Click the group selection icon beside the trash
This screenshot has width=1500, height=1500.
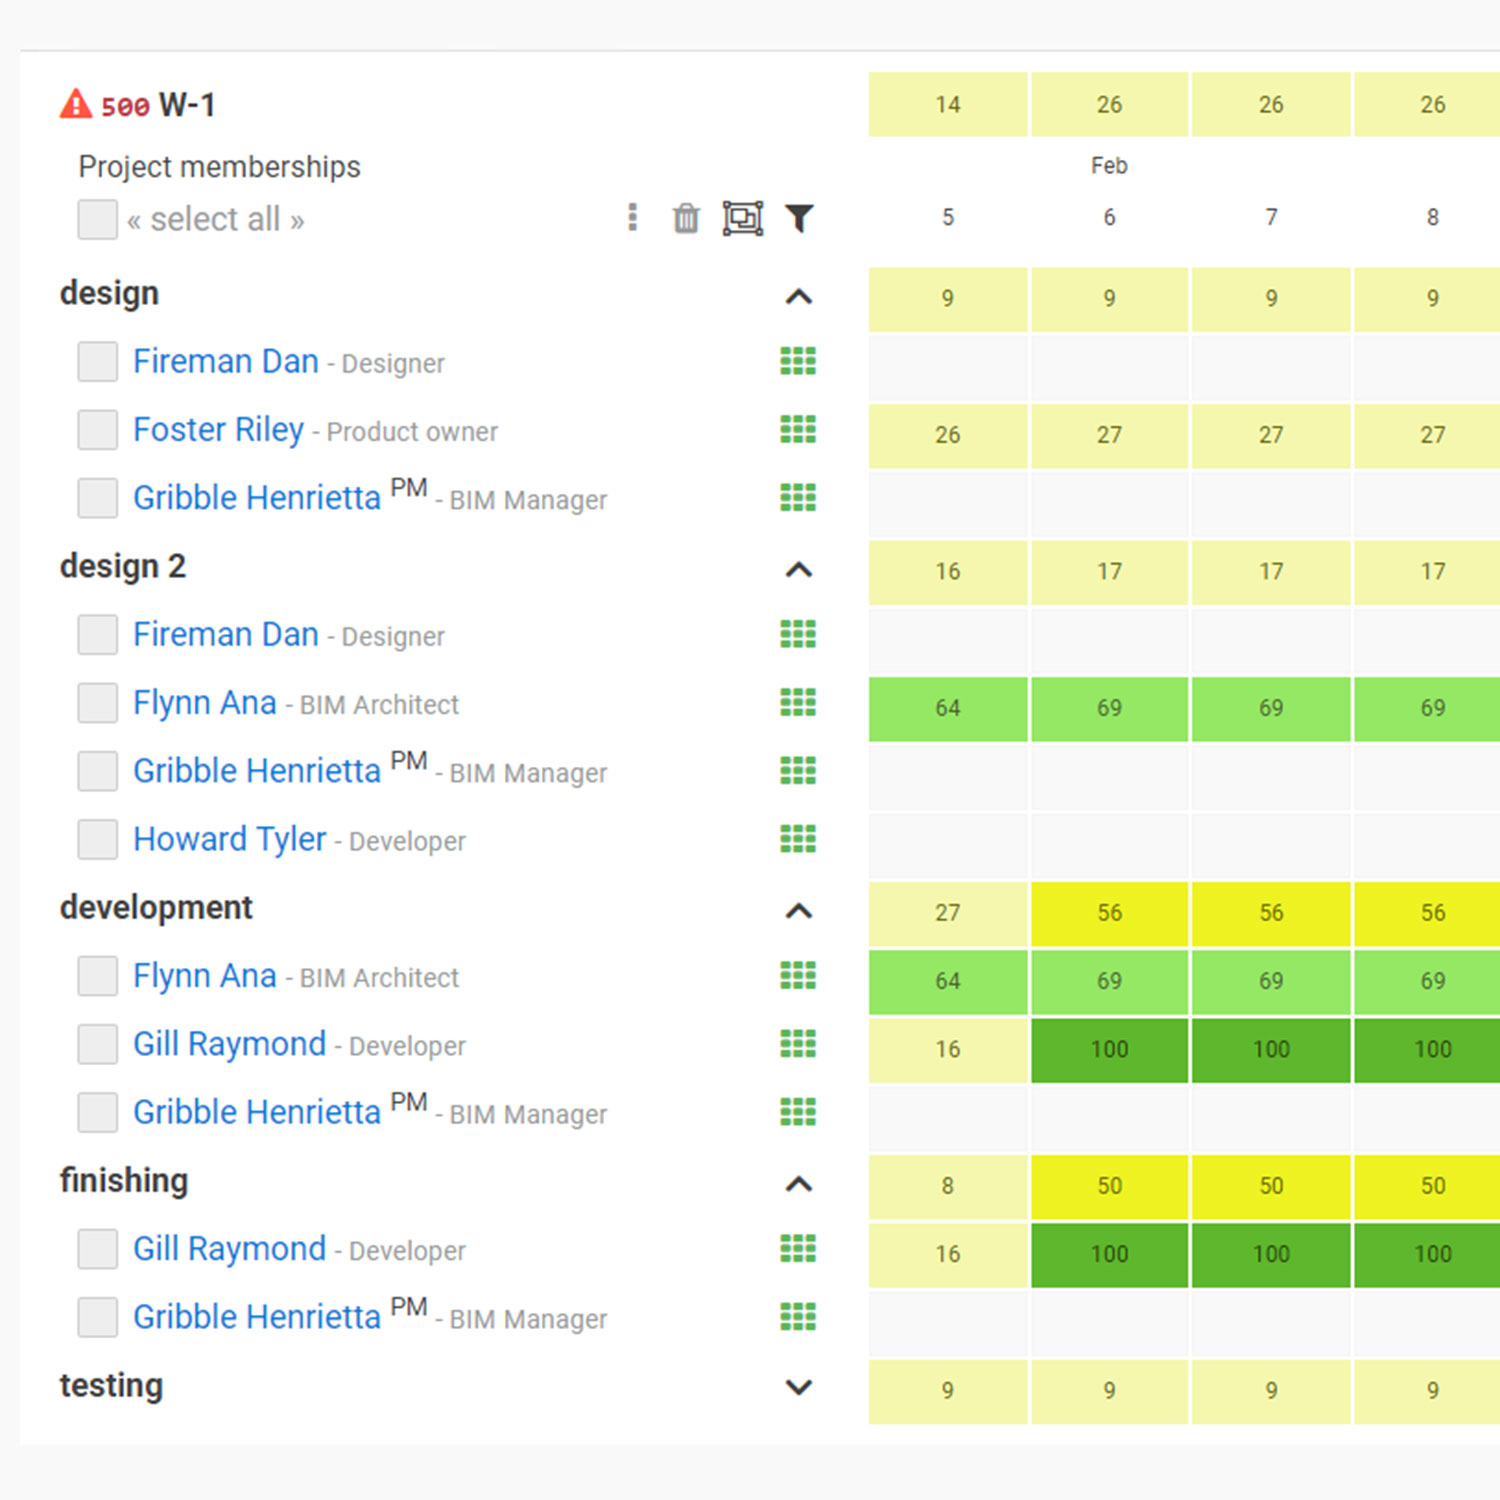coord(742,218)
